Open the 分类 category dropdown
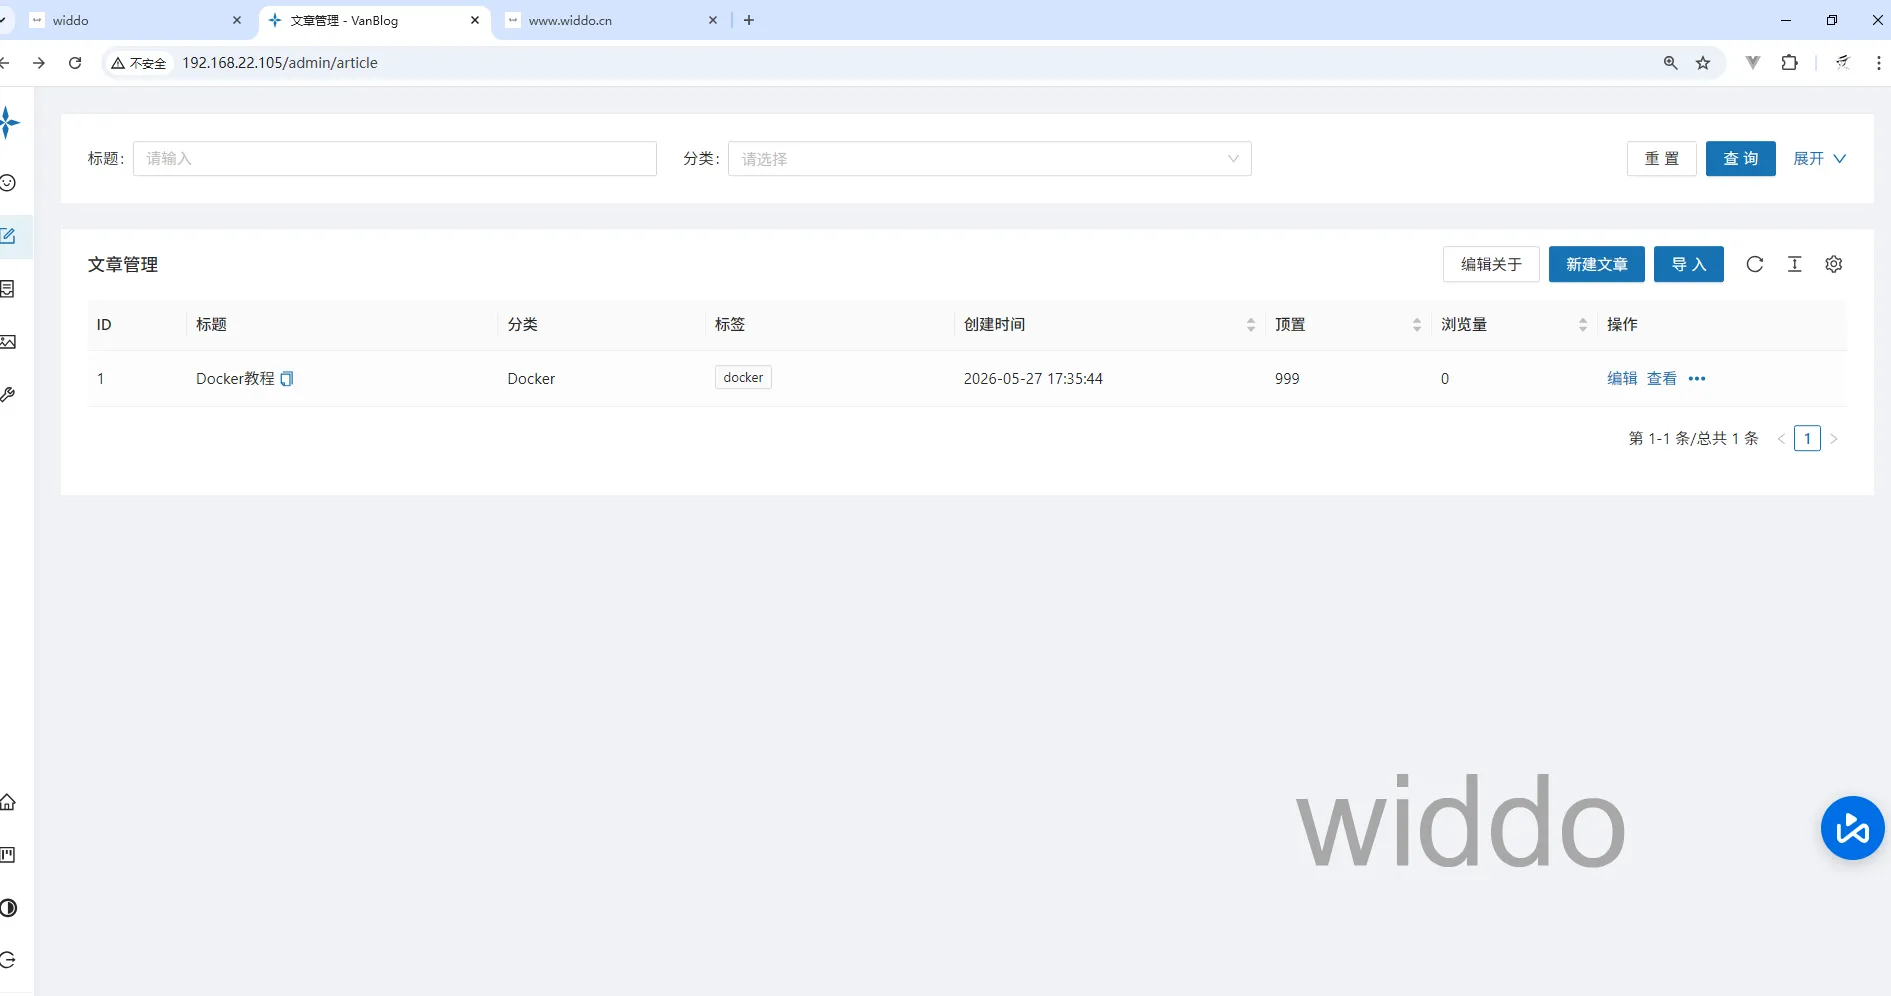This screenshot has width=1891, height=996. click(990, 159)
